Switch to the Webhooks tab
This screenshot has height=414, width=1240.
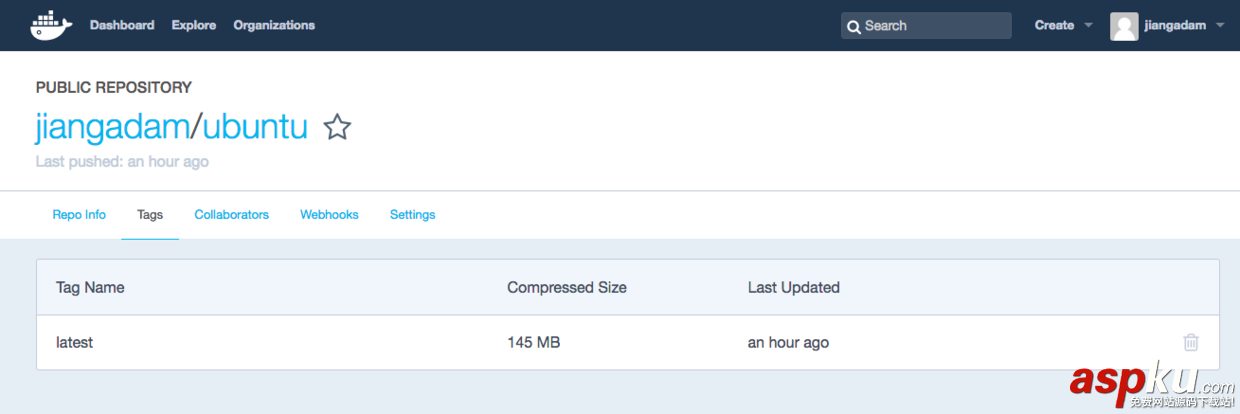coord(329,215)
